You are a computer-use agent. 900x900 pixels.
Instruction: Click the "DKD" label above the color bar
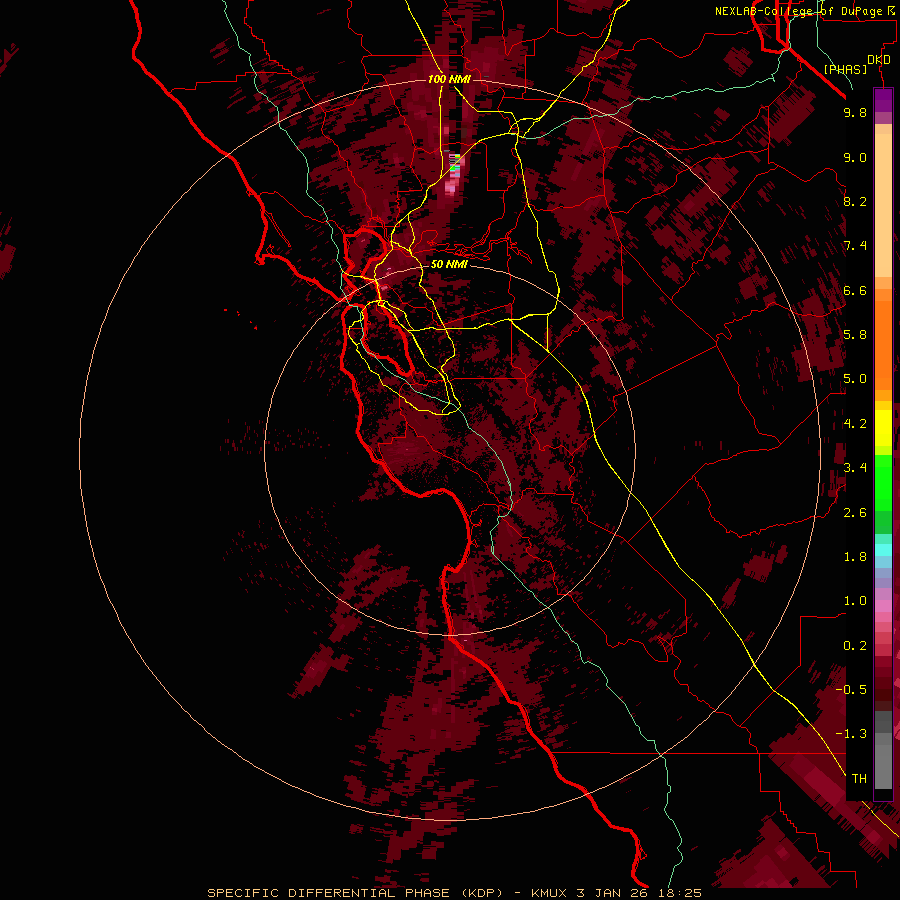tap(879, 60)
